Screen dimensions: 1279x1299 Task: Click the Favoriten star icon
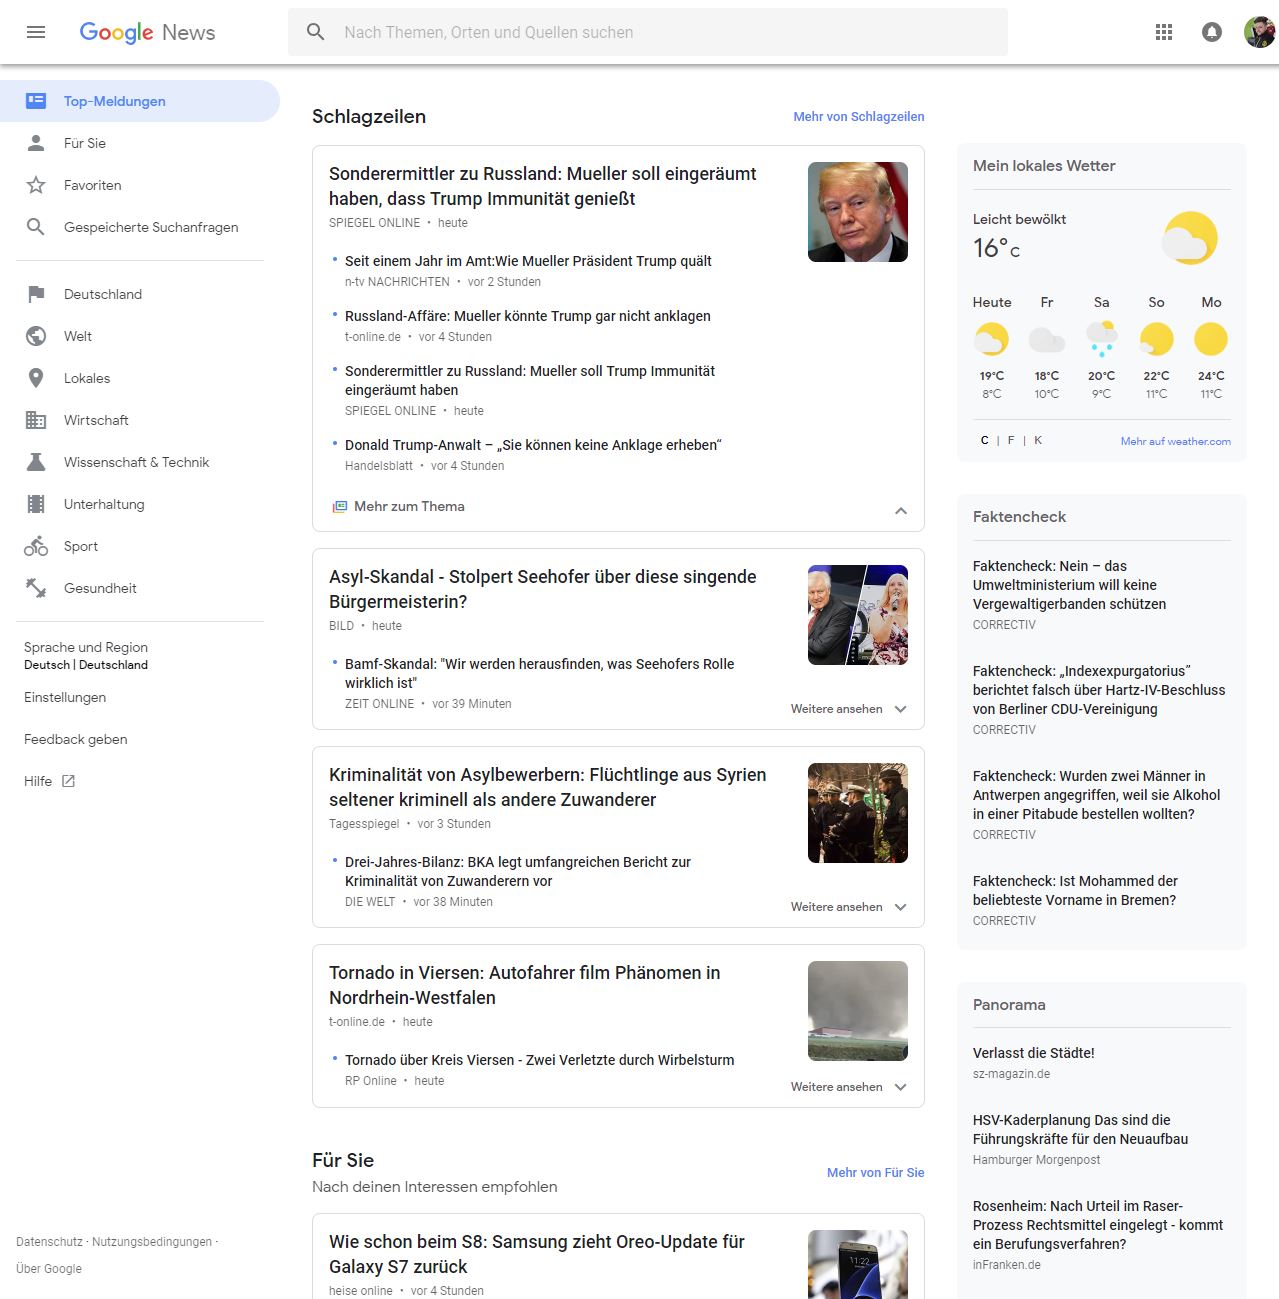[36, 185]
